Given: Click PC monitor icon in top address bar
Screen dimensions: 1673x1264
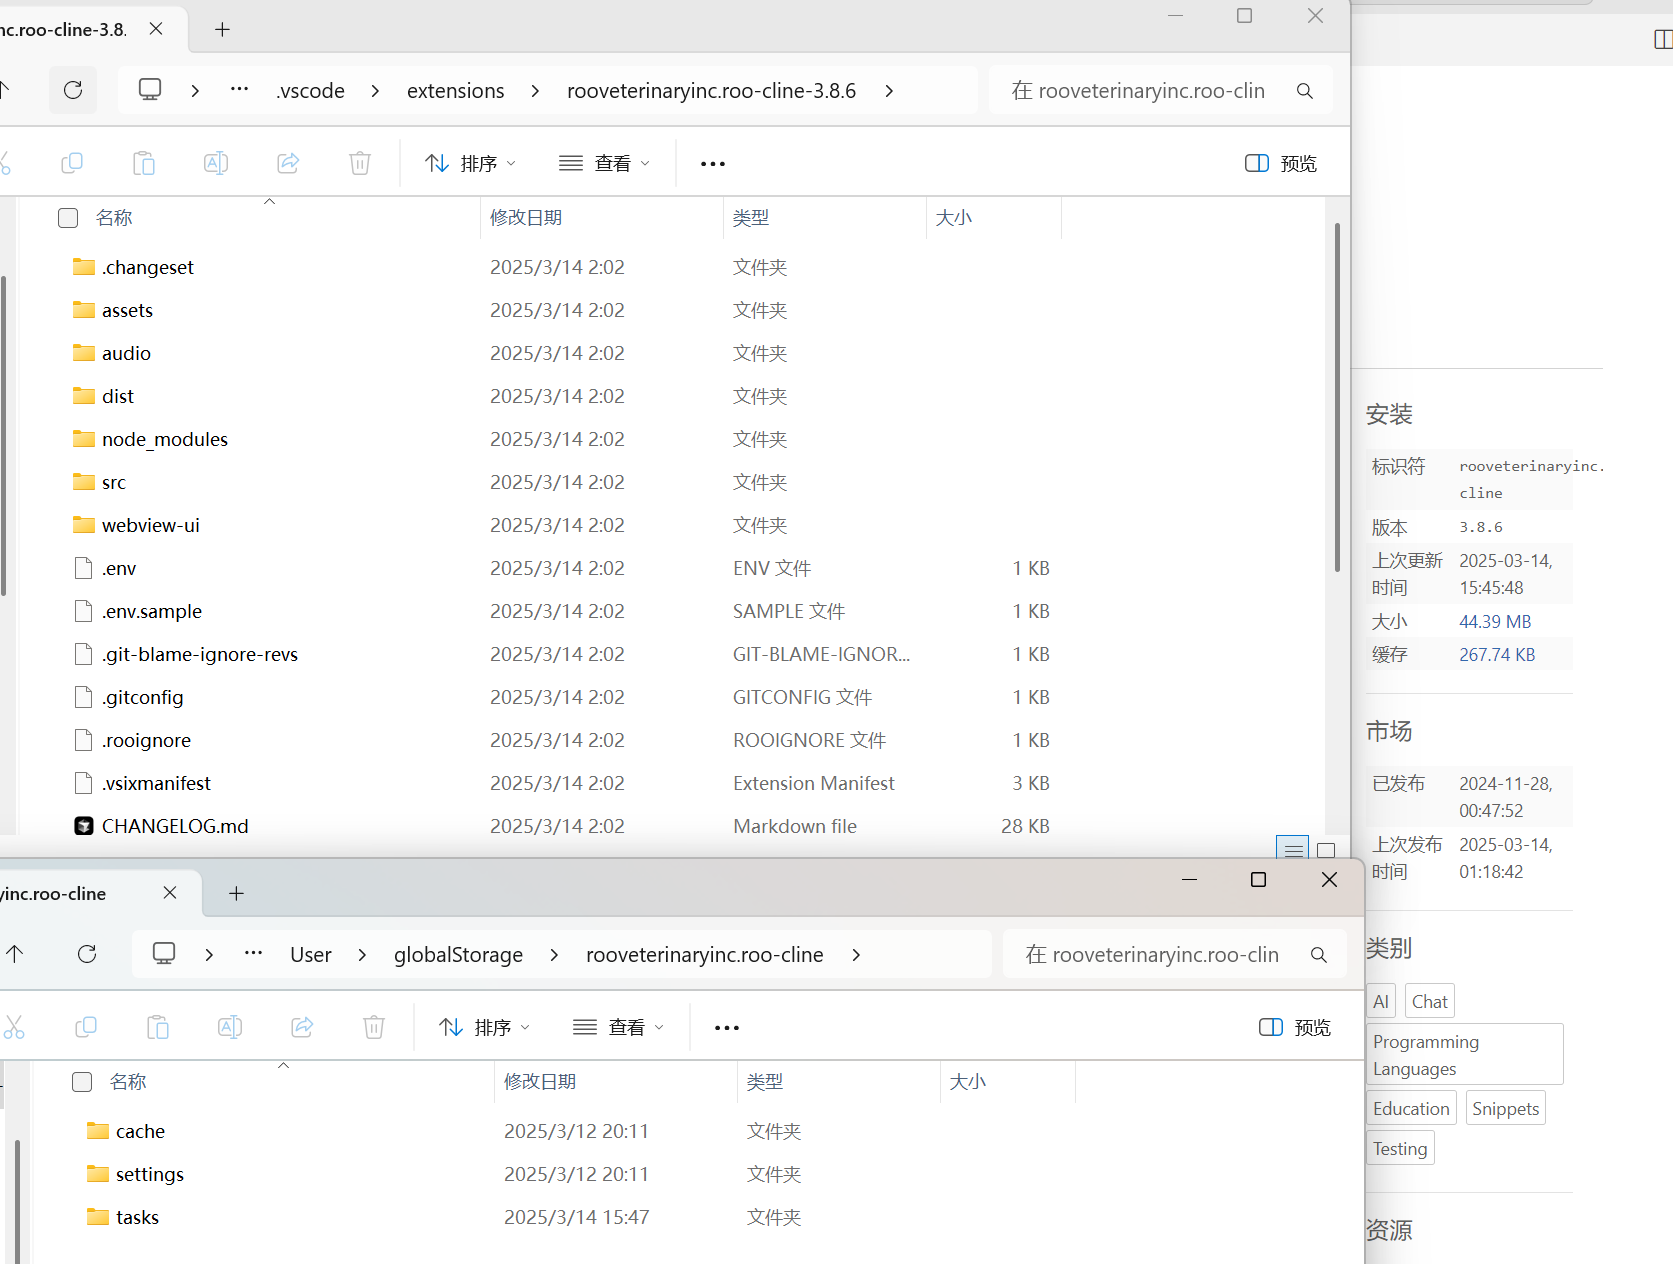Looking at the screenshot, I should [x=150, y=90].
